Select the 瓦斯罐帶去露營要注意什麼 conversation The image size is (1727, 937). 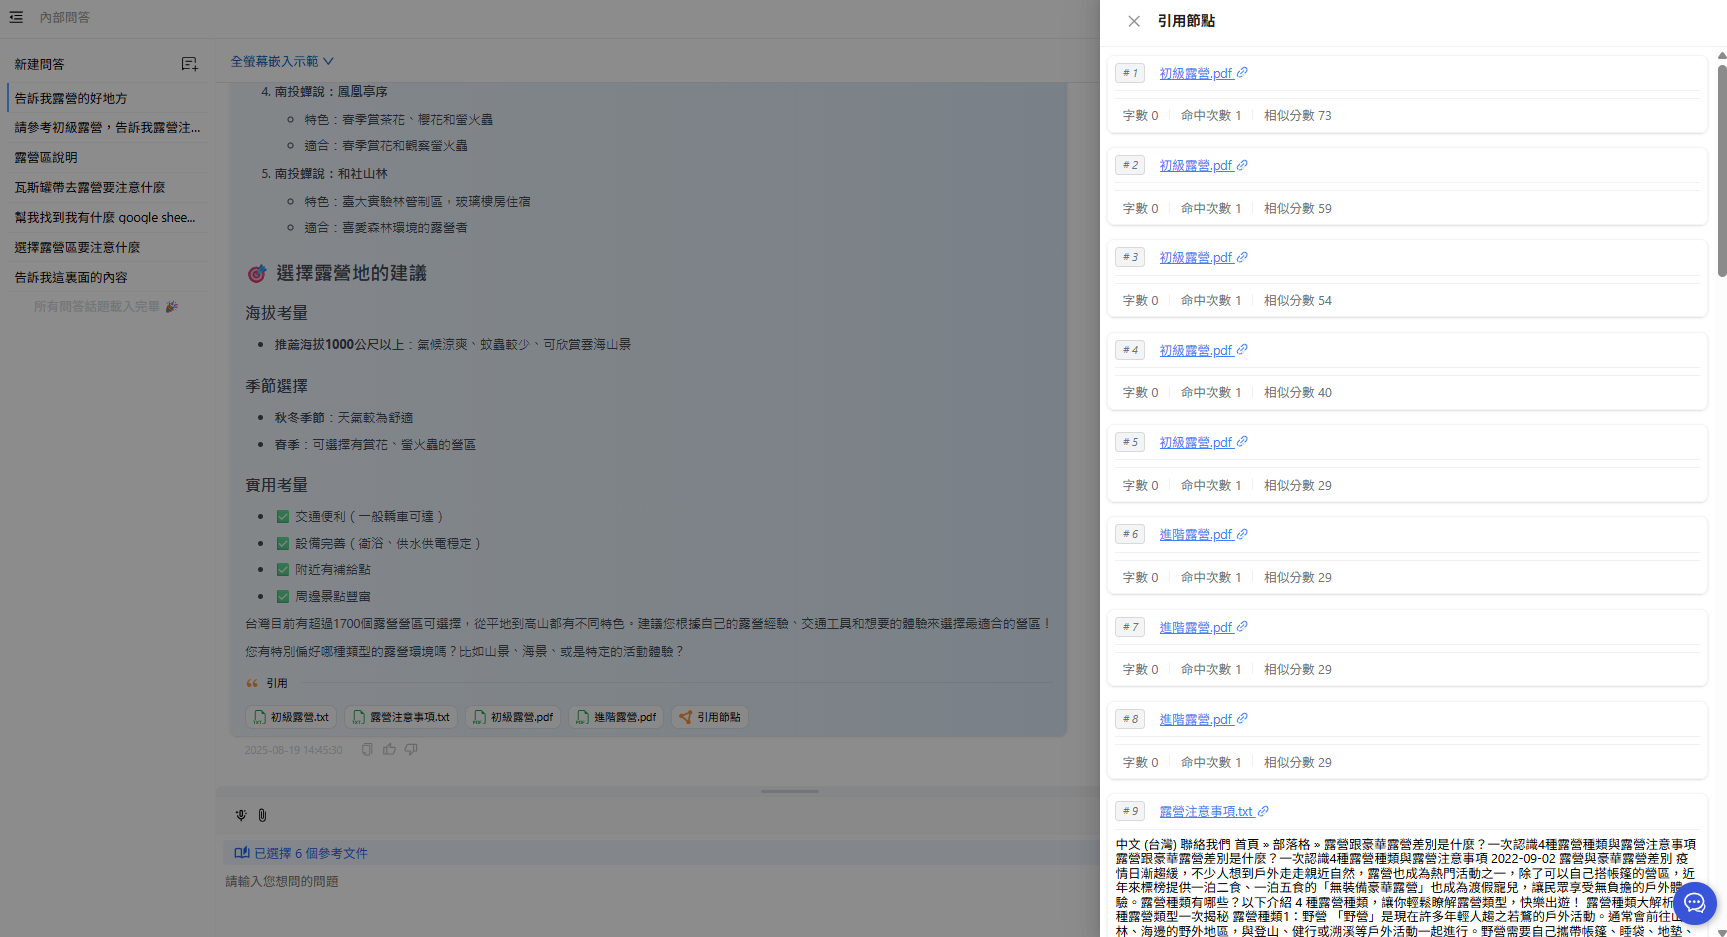click(90, 188)
